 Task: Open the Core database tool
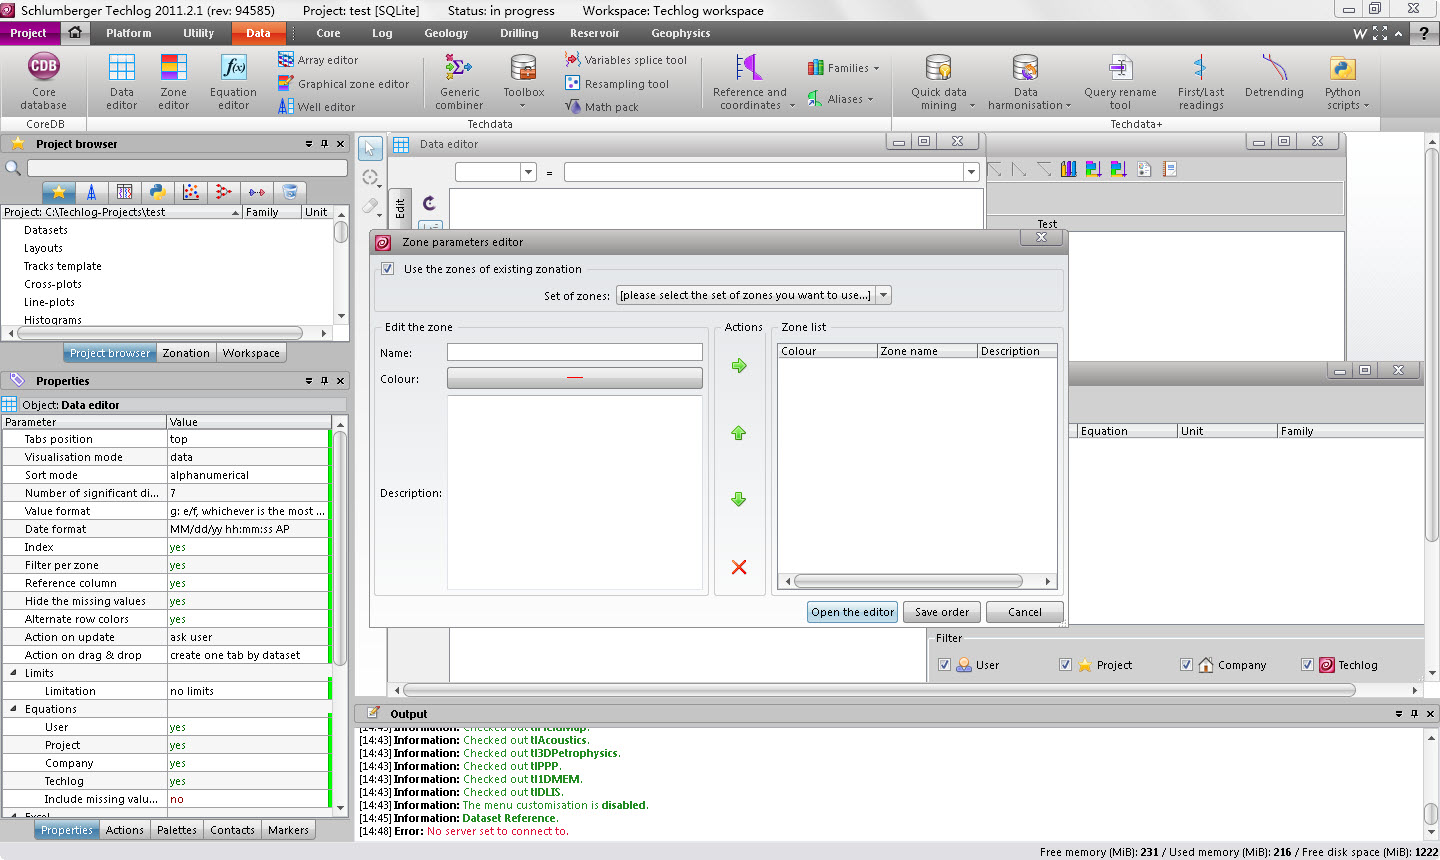(x=43, y=81)
